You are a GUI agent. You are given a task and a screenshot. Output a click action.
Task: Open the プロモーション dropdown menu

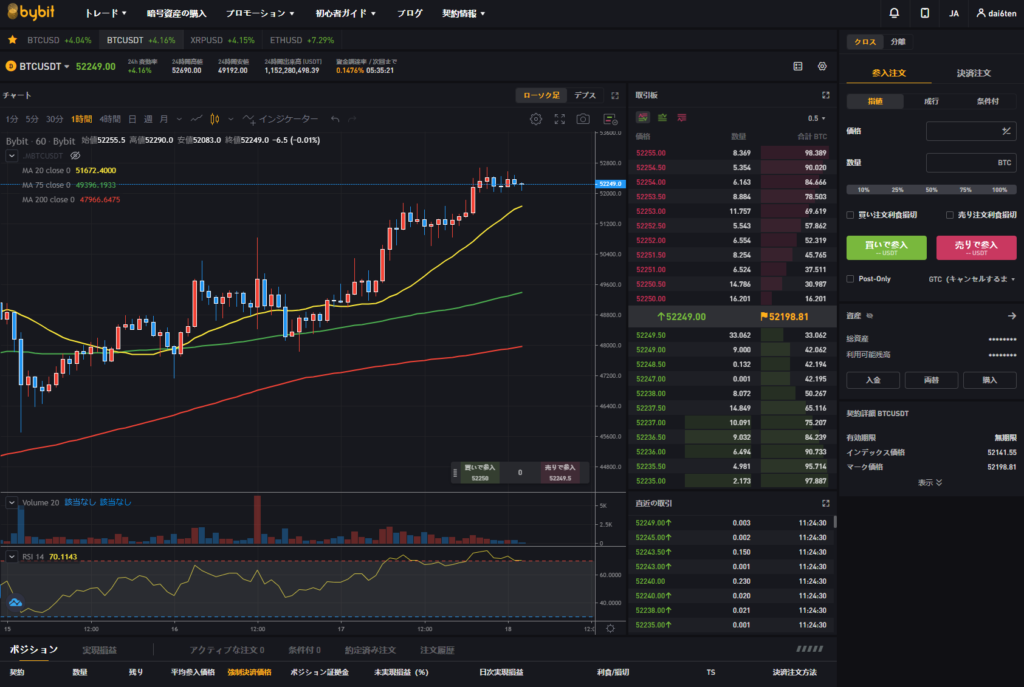(x=260, y=13)
